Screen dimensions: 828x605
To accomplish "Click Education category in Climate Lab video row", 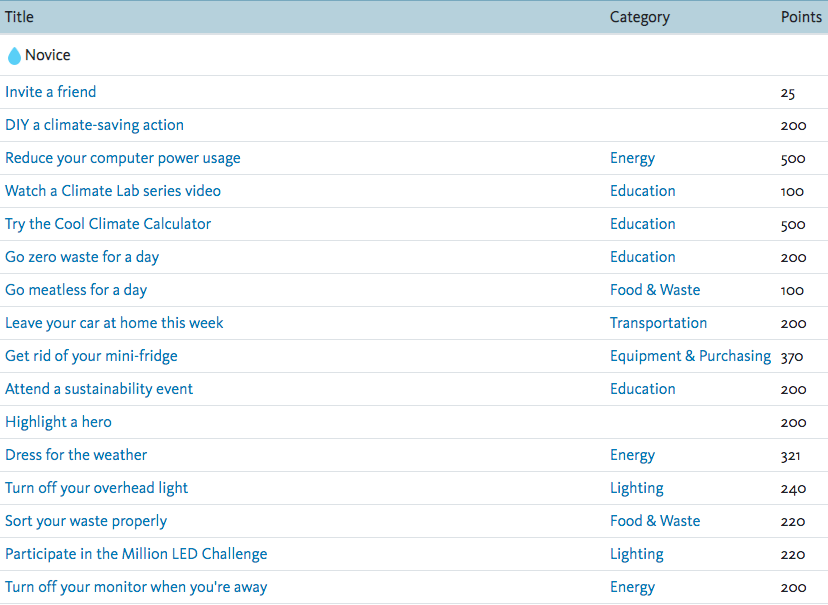I will (643, 191).
